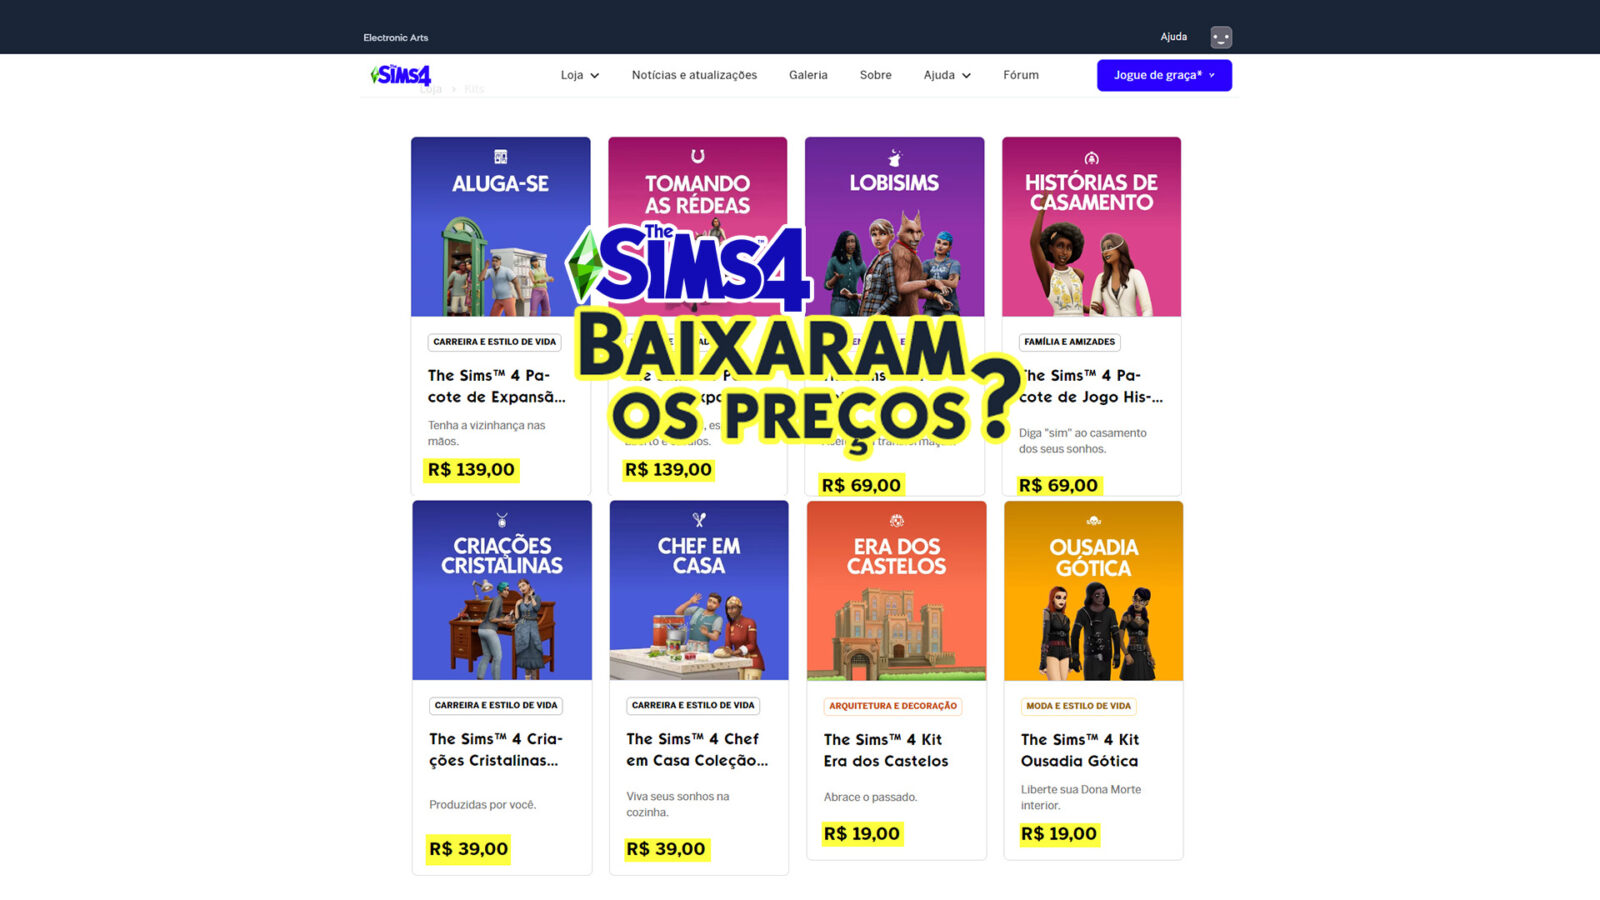The width and height of the screenshot is (1600, 900).
Task: Open the user avatar icon
Action: pos(1221,37)
